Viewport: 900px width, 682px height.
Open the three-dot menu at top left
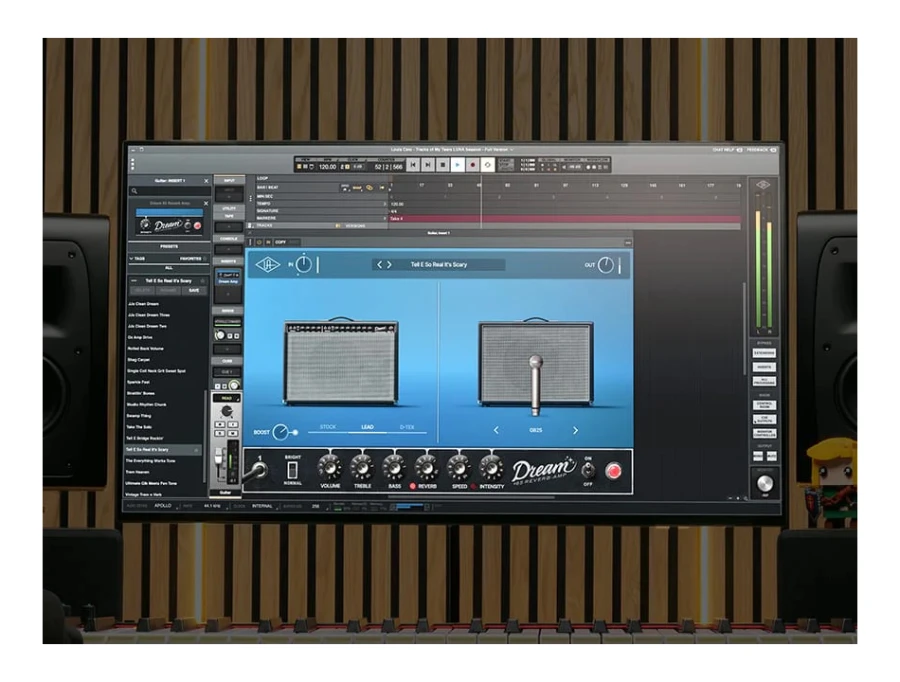pyautogui.click(x=133, y=165)
